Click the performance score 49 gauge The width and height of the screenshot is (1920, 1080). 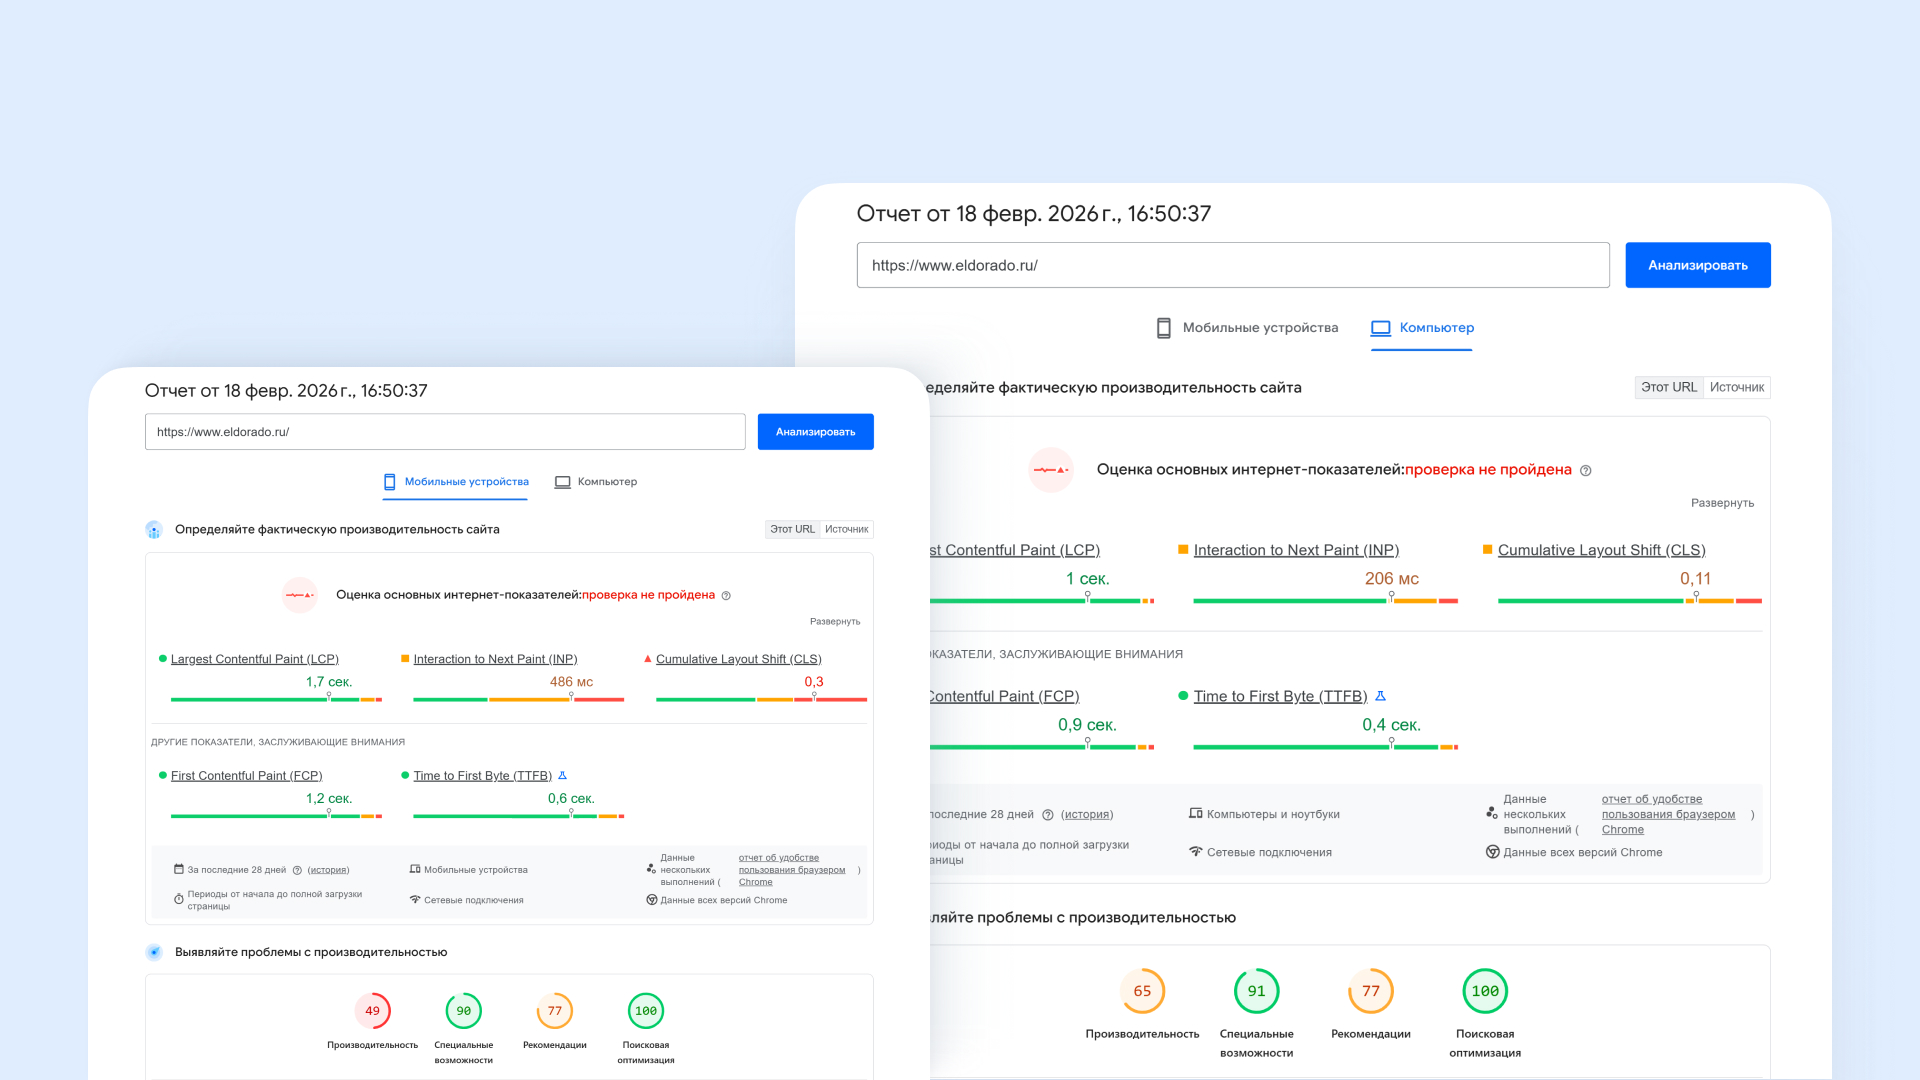(x=372, y=1011)
